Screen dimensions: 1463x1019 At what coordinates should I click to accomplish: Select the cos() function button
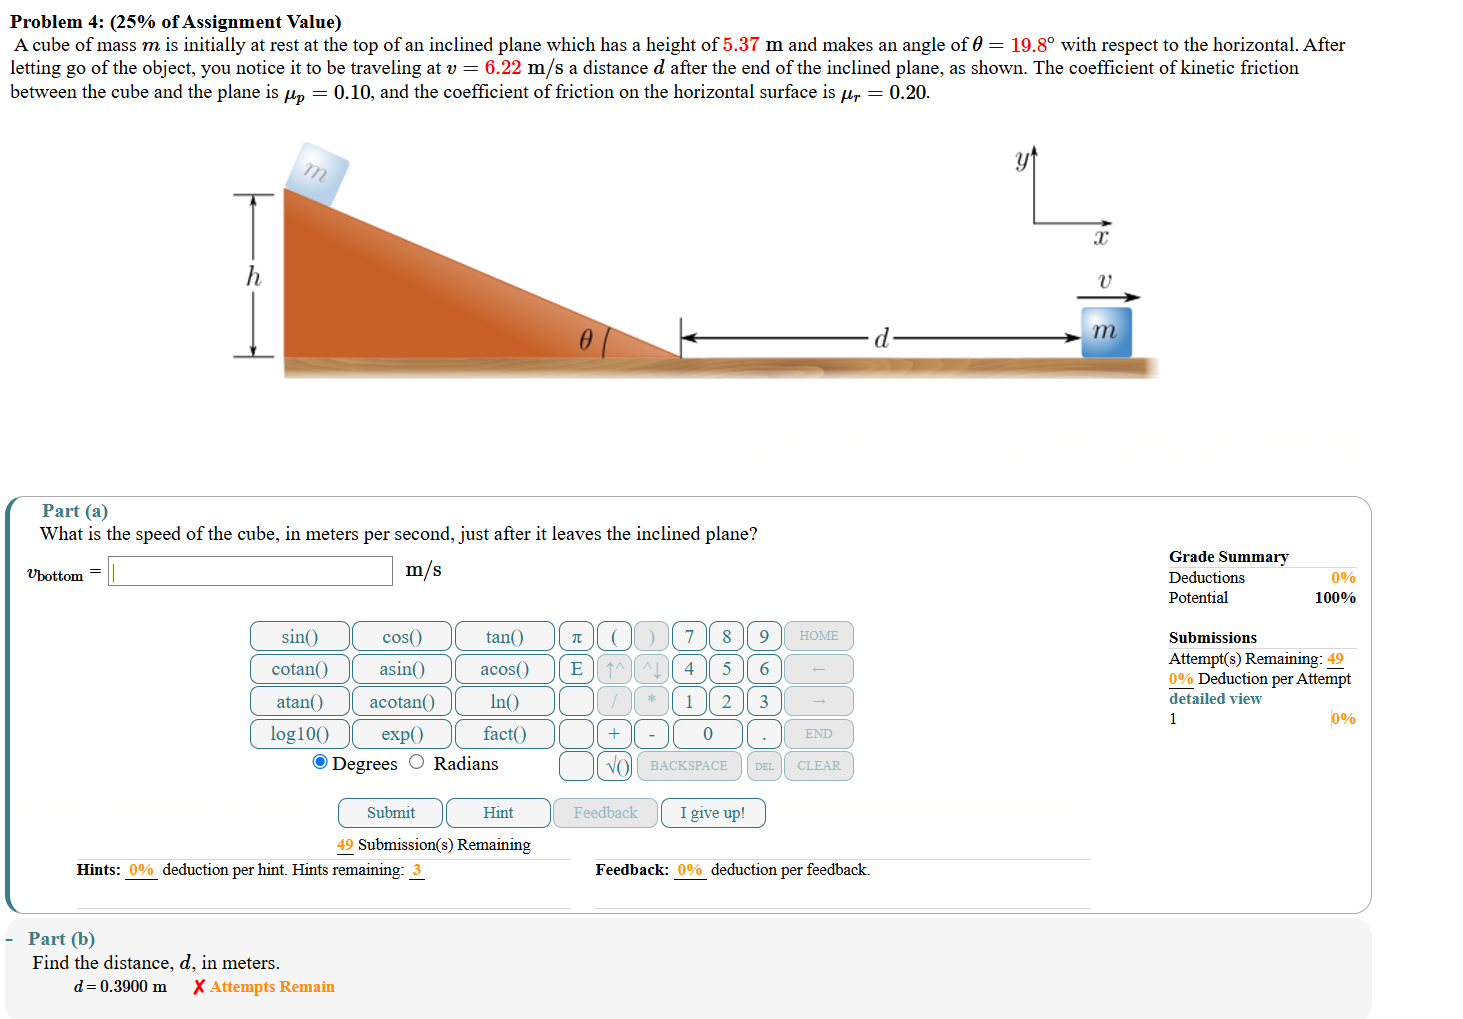click(402, 636)
